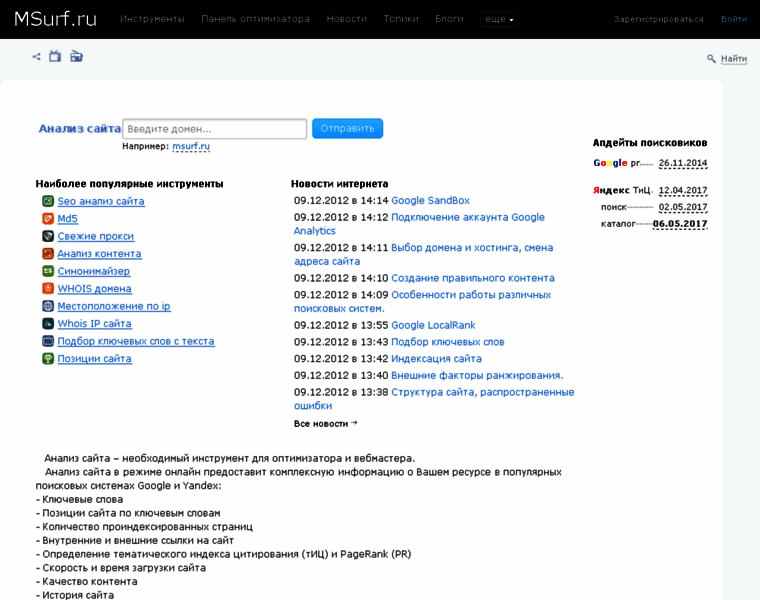Click the icon beside Позиции сайта
The height and width of the screenshot is (600, 760).
point(48,359)
